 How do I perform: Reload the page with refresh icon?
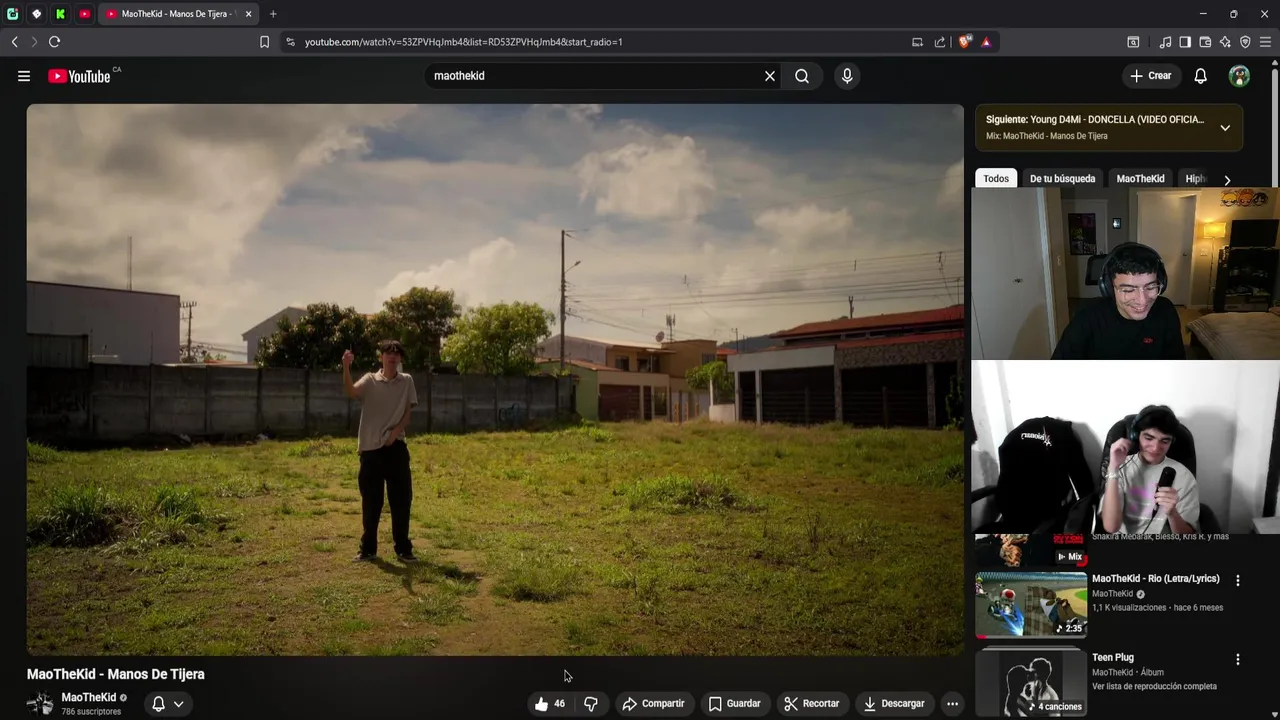pos(55,42)
